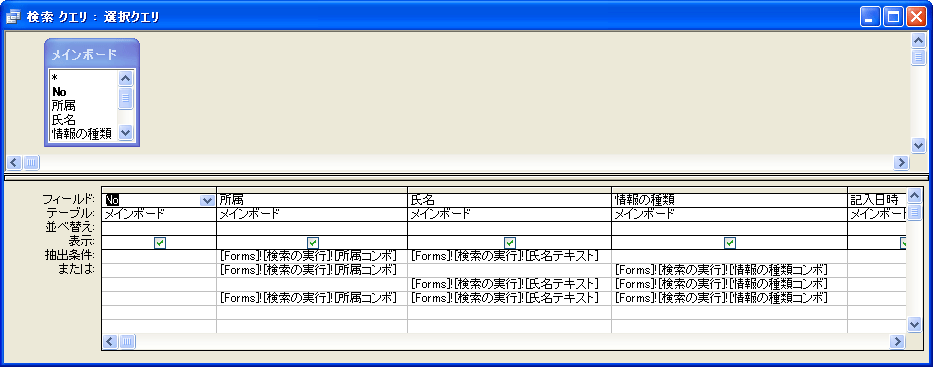Click up arrow of メインボード field list

tap(126, 78)
